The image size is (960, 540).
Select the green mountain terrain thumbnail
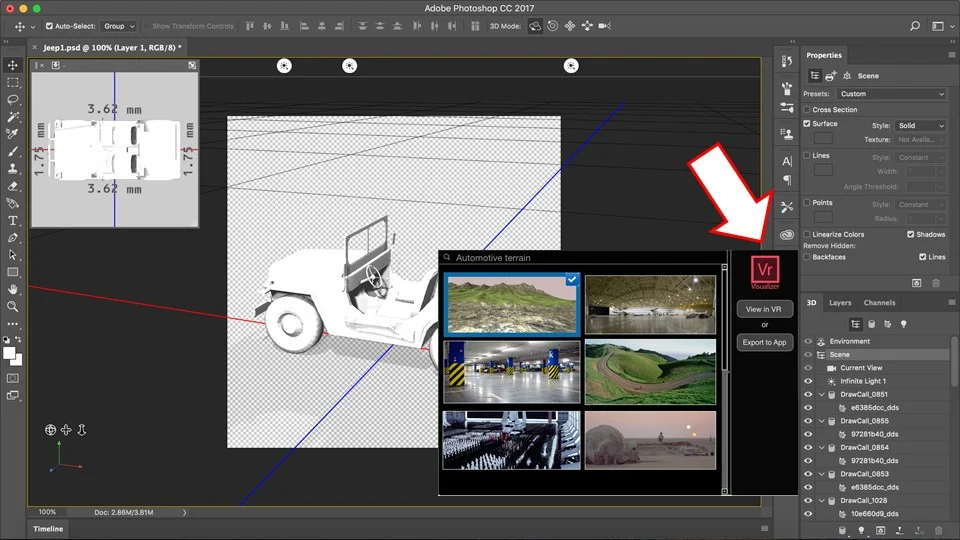pos(512,304)
